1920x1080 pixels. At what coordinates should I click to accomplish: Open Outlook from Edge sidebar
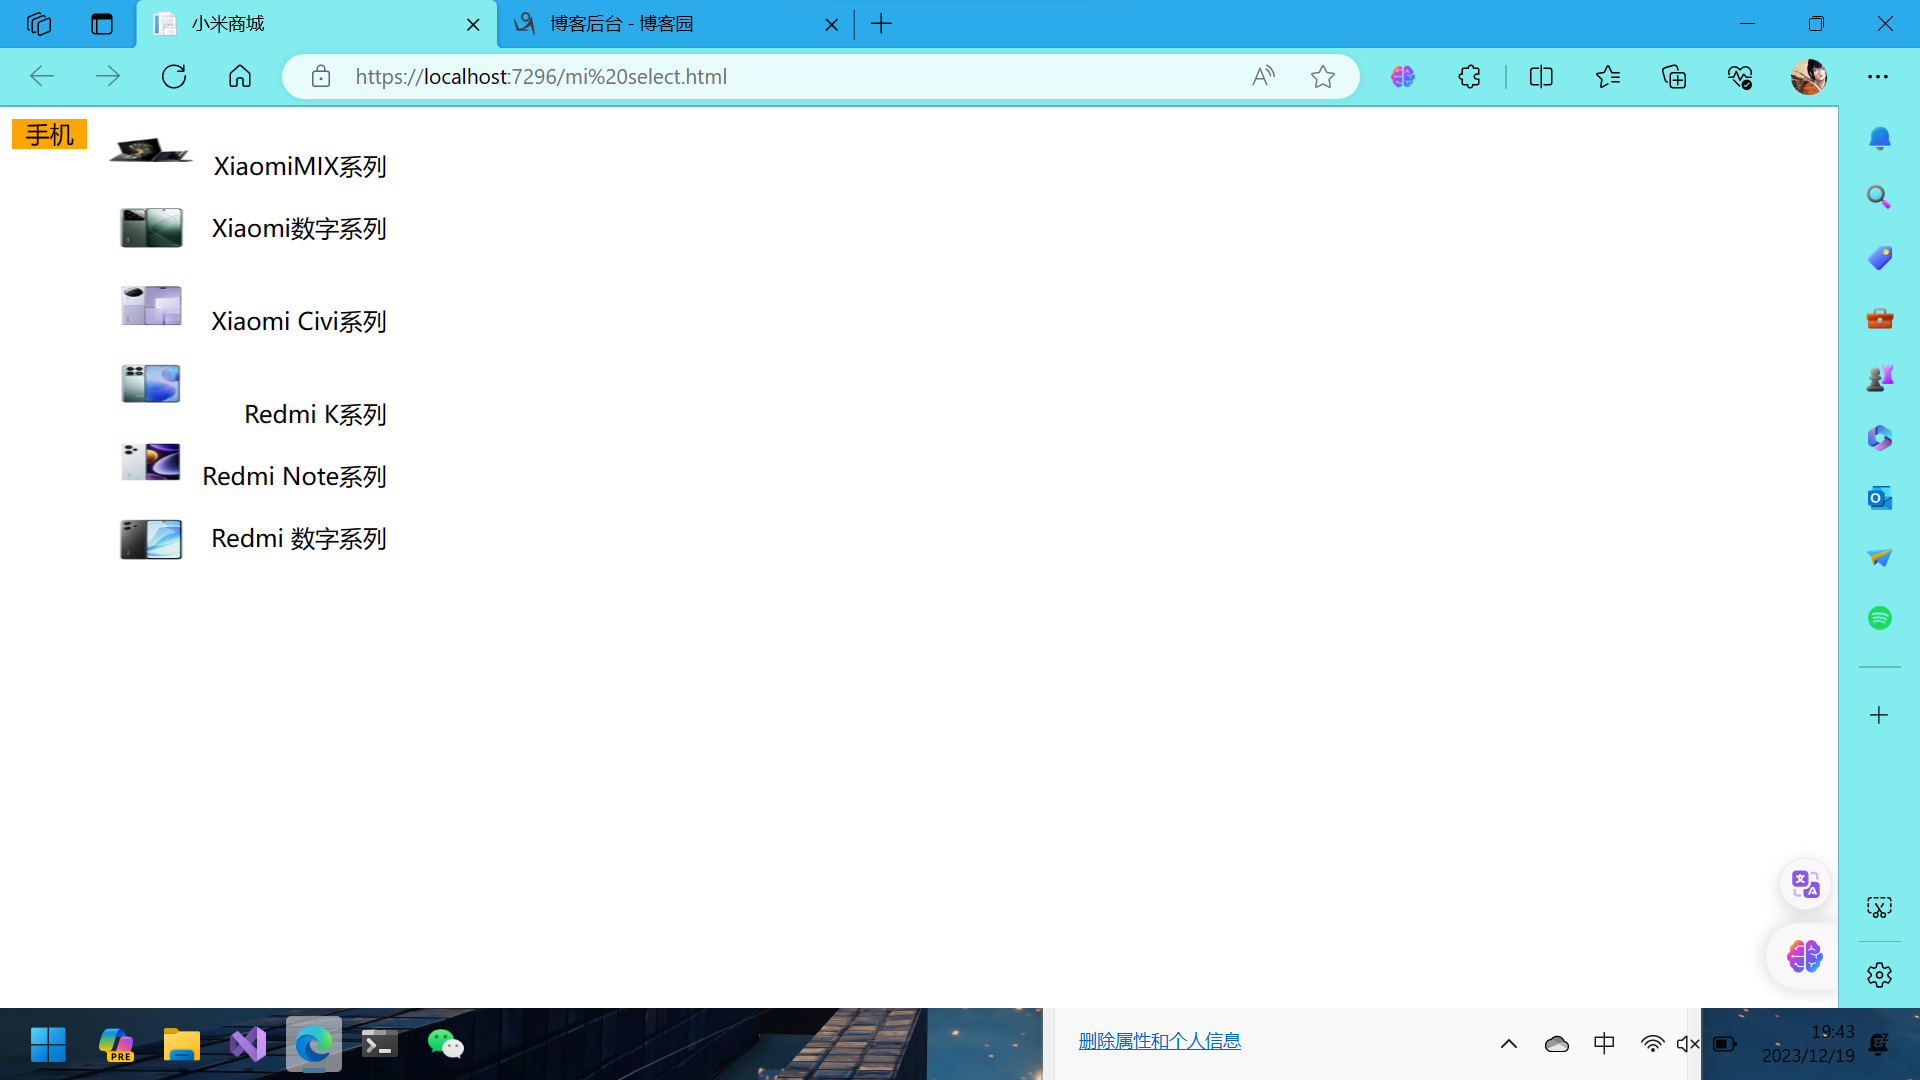click(x=1879, y=497)
